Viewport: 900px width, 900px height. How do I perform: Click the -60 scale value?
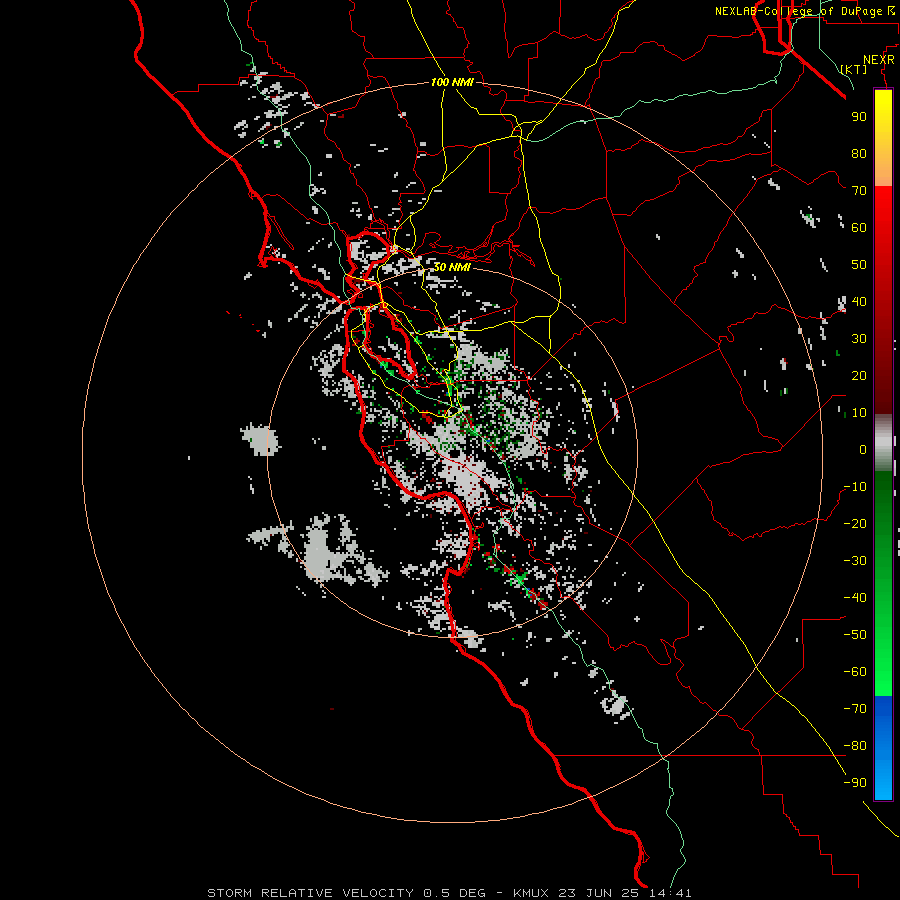tap(855, 672)
